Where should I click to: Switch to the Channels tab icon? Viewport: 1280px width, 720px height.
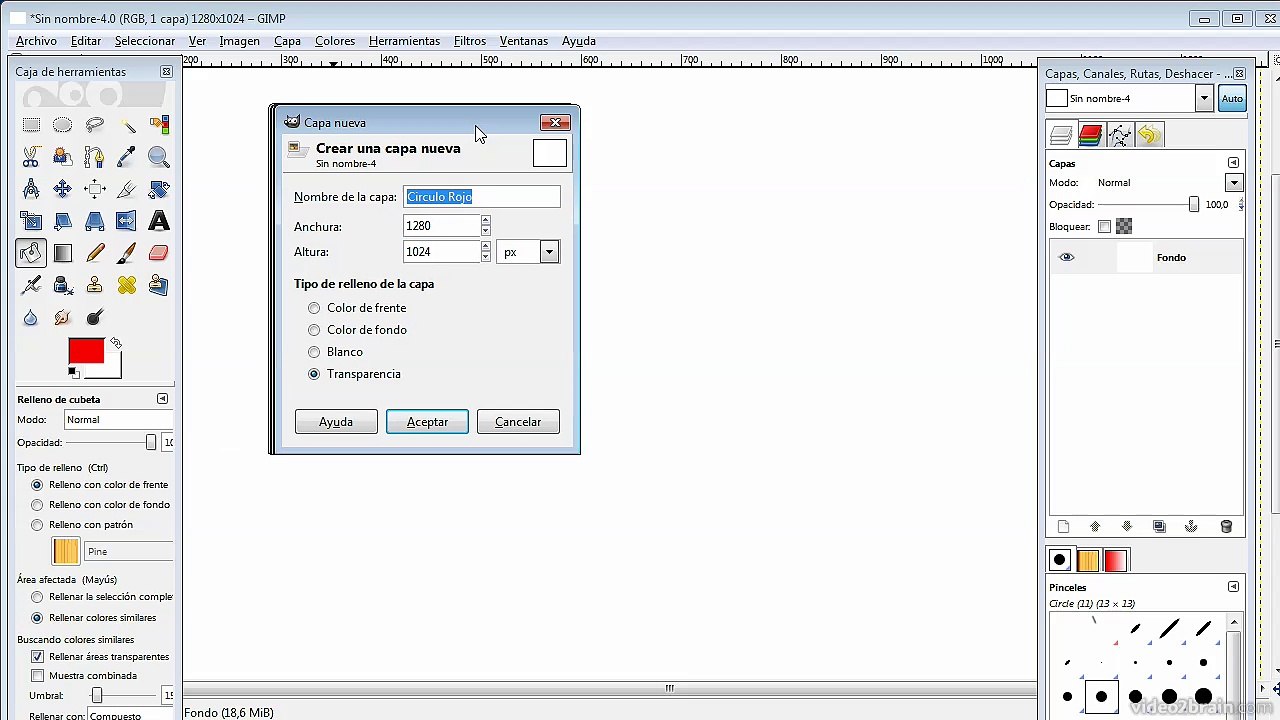coord(1090,135)
